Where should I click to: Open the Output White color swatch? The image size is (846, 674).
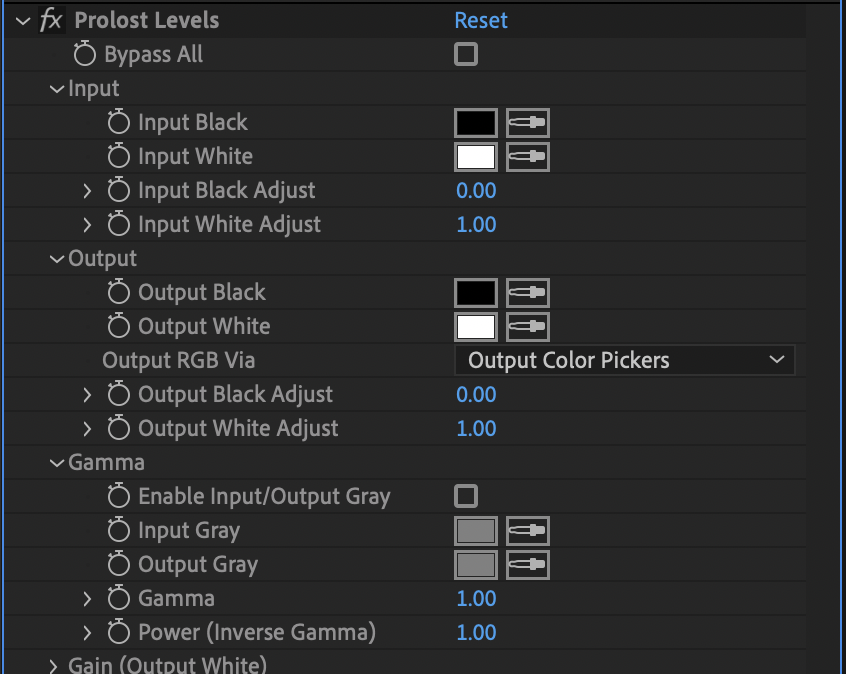click(476, 326)
